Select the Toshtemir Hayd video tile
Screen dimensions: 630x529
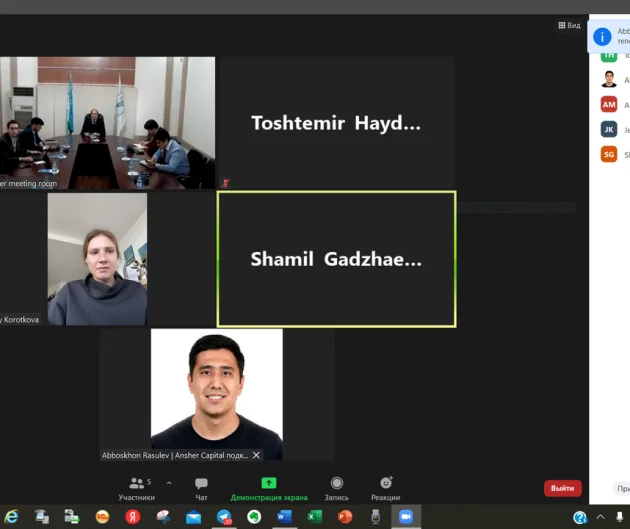336,123
